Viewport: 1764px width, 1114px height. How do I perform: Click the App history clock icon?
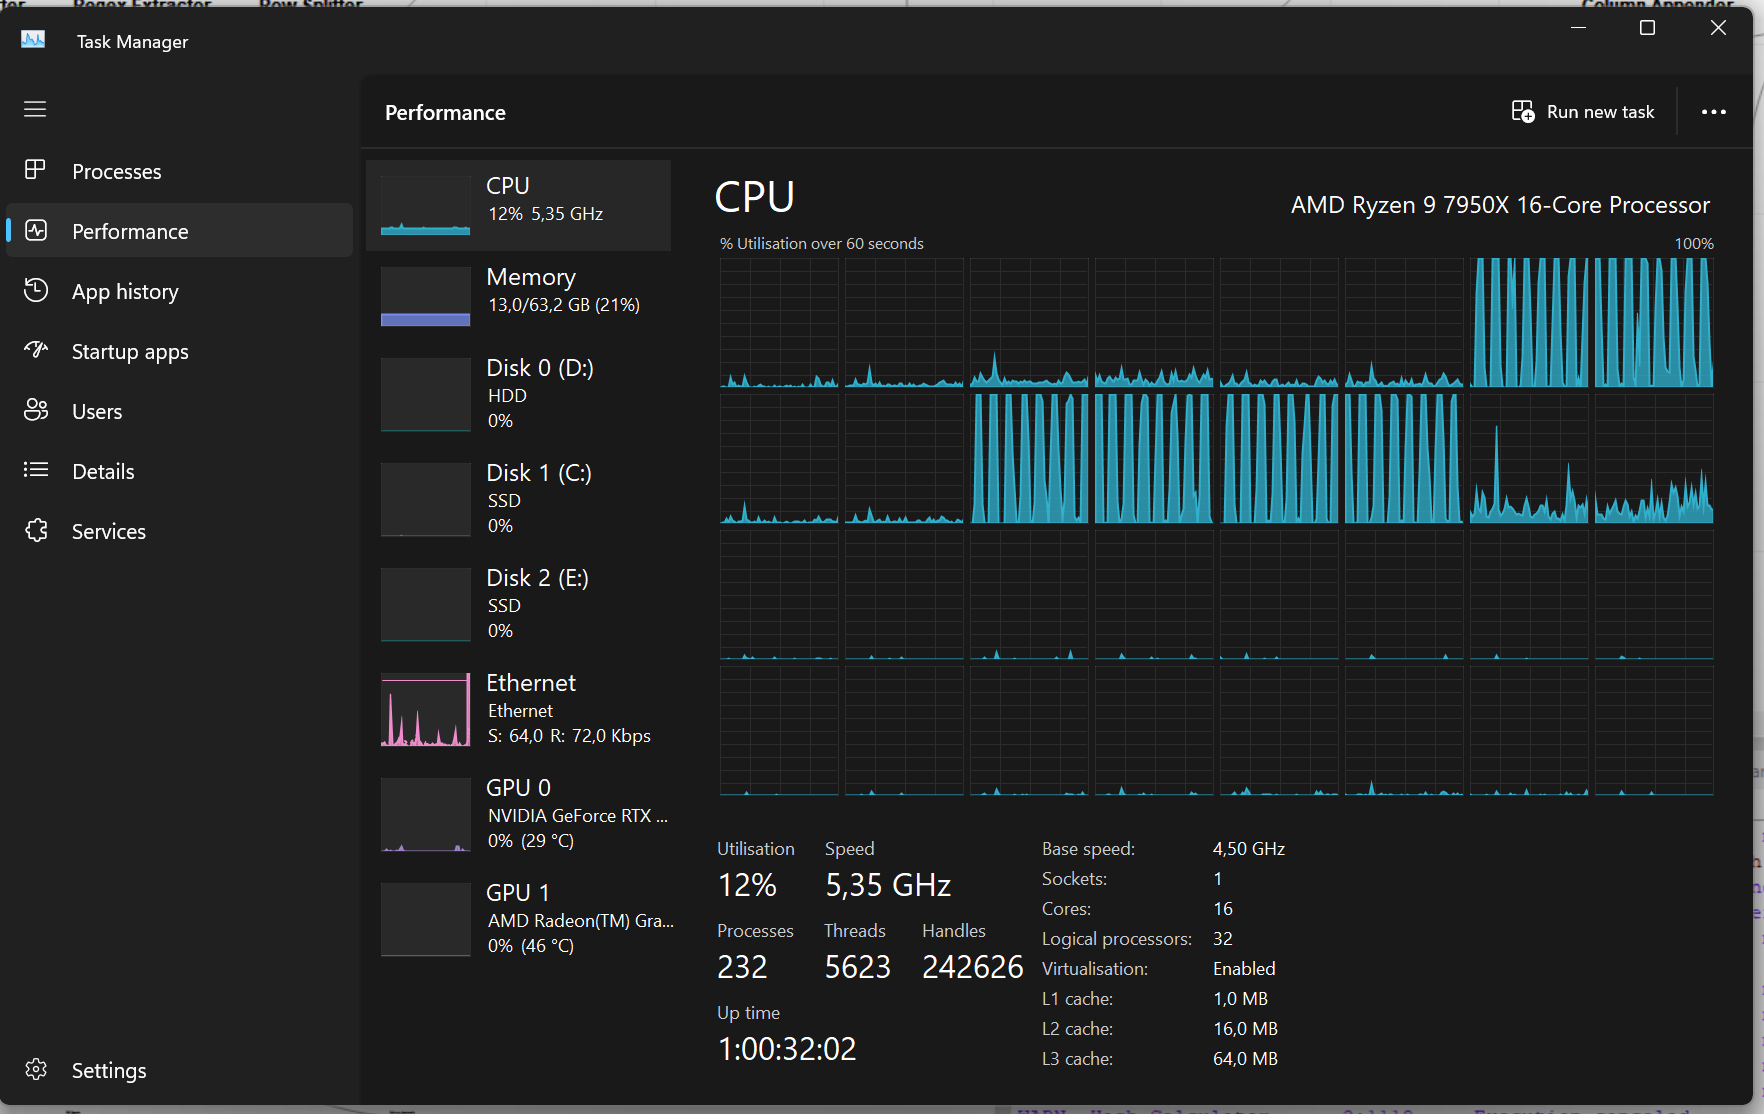coord(36,290)
